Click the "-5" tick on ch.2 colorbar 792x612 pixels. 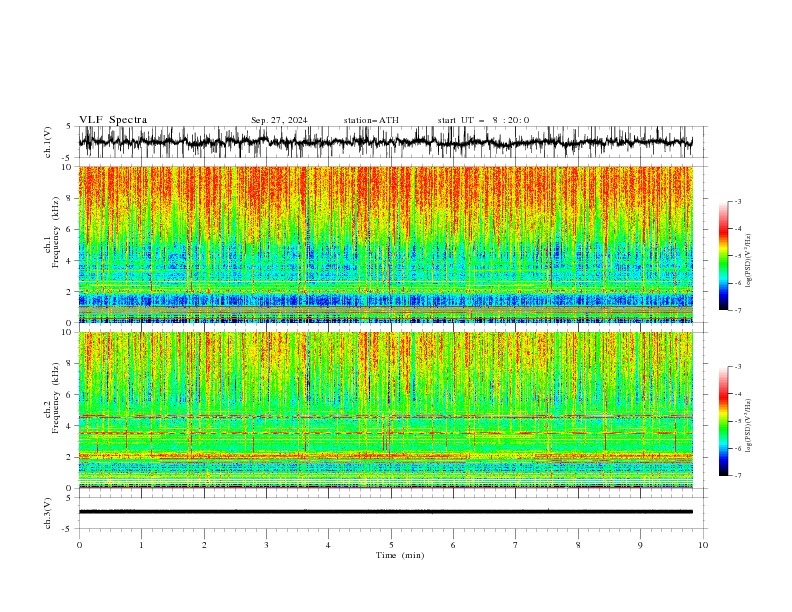(x=738, y=421)
